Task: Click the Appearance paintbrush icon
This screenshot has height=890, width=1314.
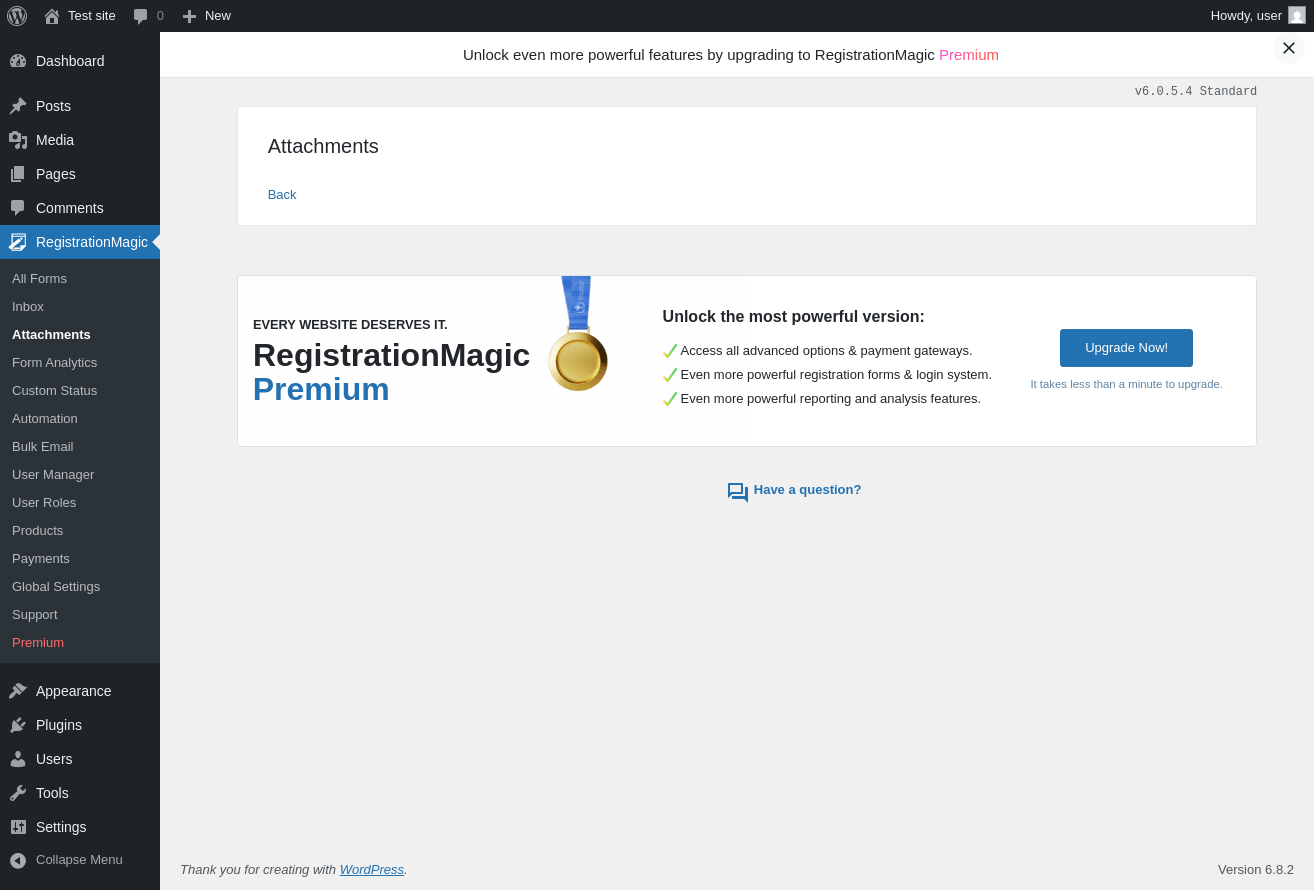Action: point(18,691)
